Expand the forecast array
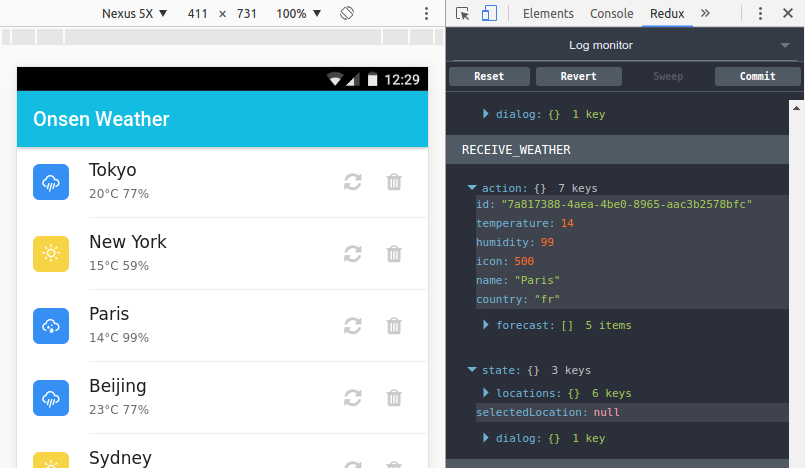Viewport: 805px width, 468px height. point(485,325)
